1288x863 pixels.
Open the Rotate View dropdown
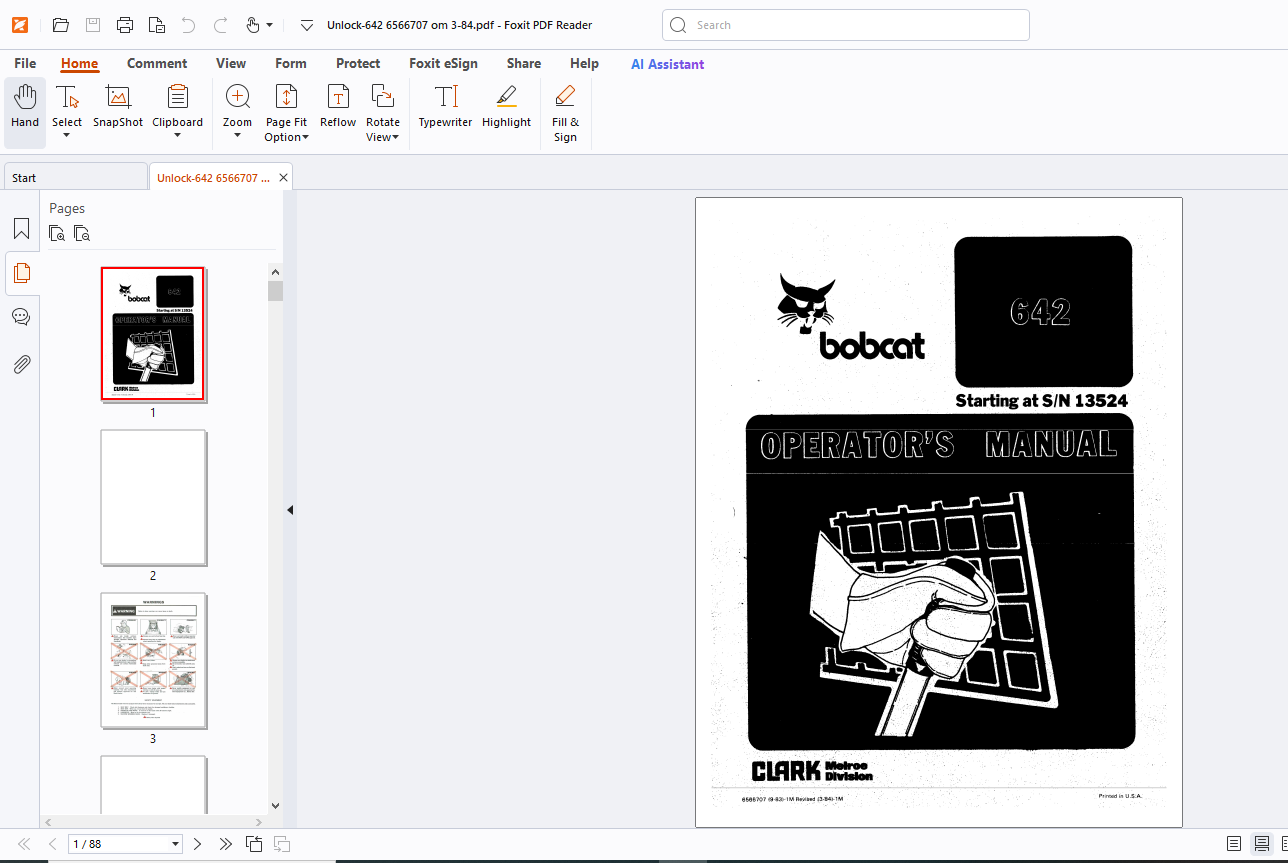coord(382,113)
